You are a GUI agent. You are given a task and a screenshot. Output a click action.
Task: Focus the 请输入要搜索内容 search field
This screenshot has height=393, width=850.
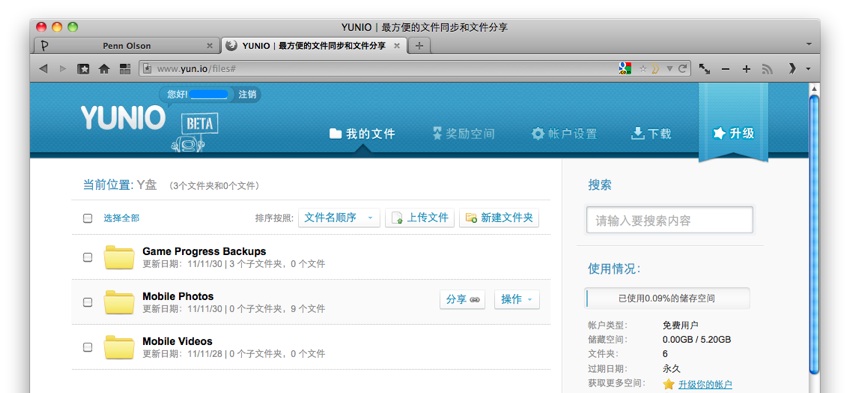pyautogui.click(x=669, y=220)
